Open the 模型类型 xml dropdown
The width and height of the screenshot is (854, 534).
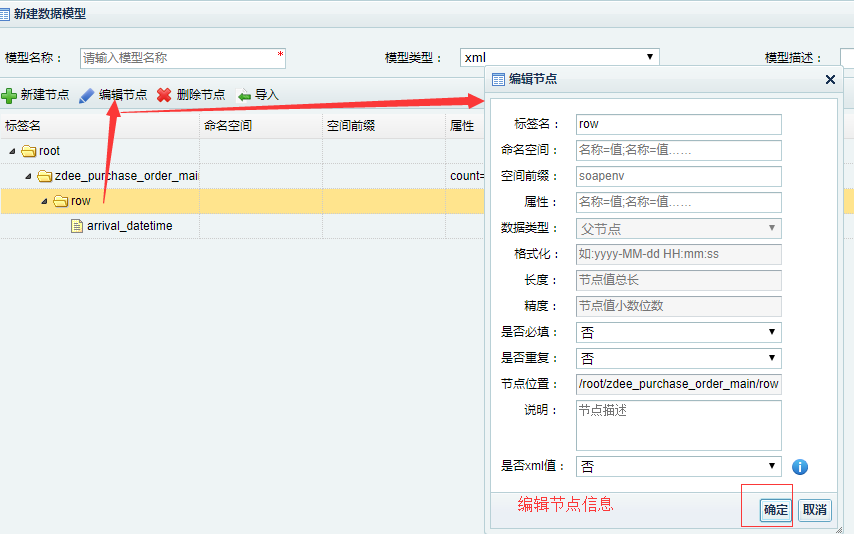[559, 58]
